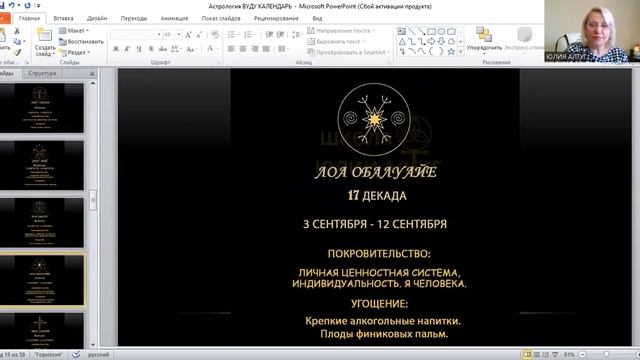The height and width of the screenshot is (360, 640).
Task: Open the Показ слайдов ribbon tab
Action: pos(221,18)
